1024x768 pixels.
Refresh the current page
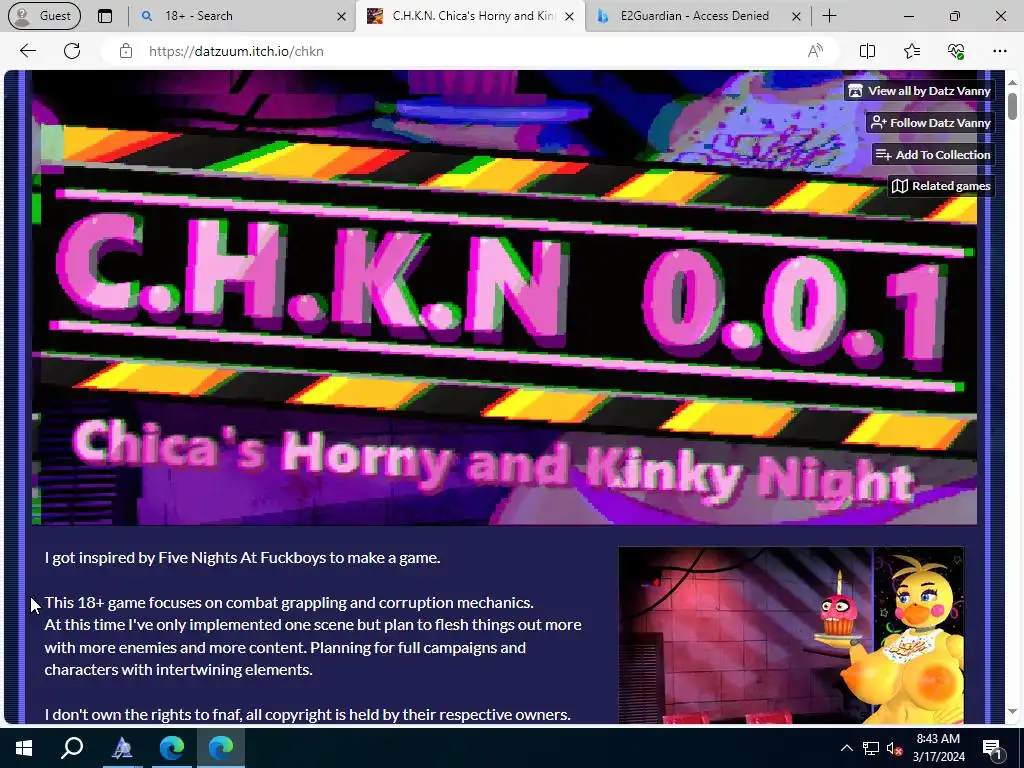(x=72, y=51)
